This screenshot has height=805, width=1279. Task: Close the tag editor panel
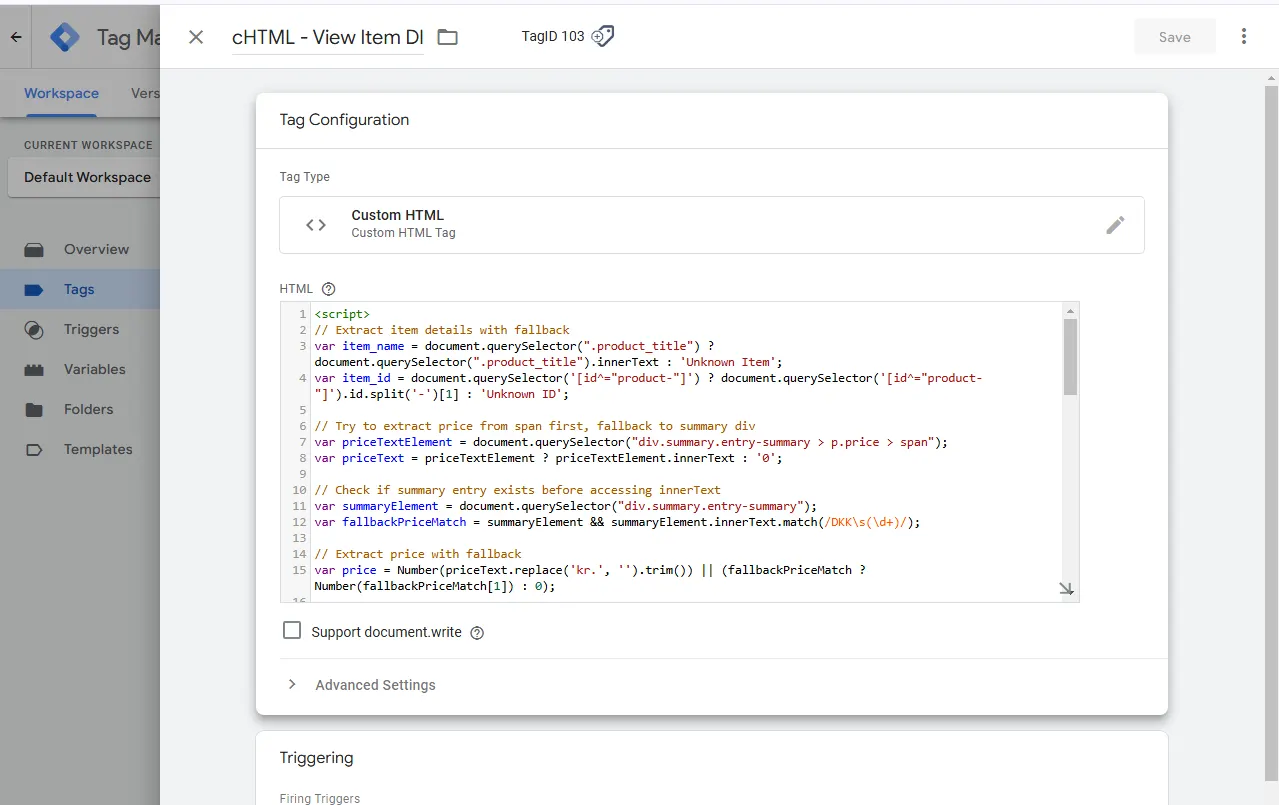tap(196, 37)
